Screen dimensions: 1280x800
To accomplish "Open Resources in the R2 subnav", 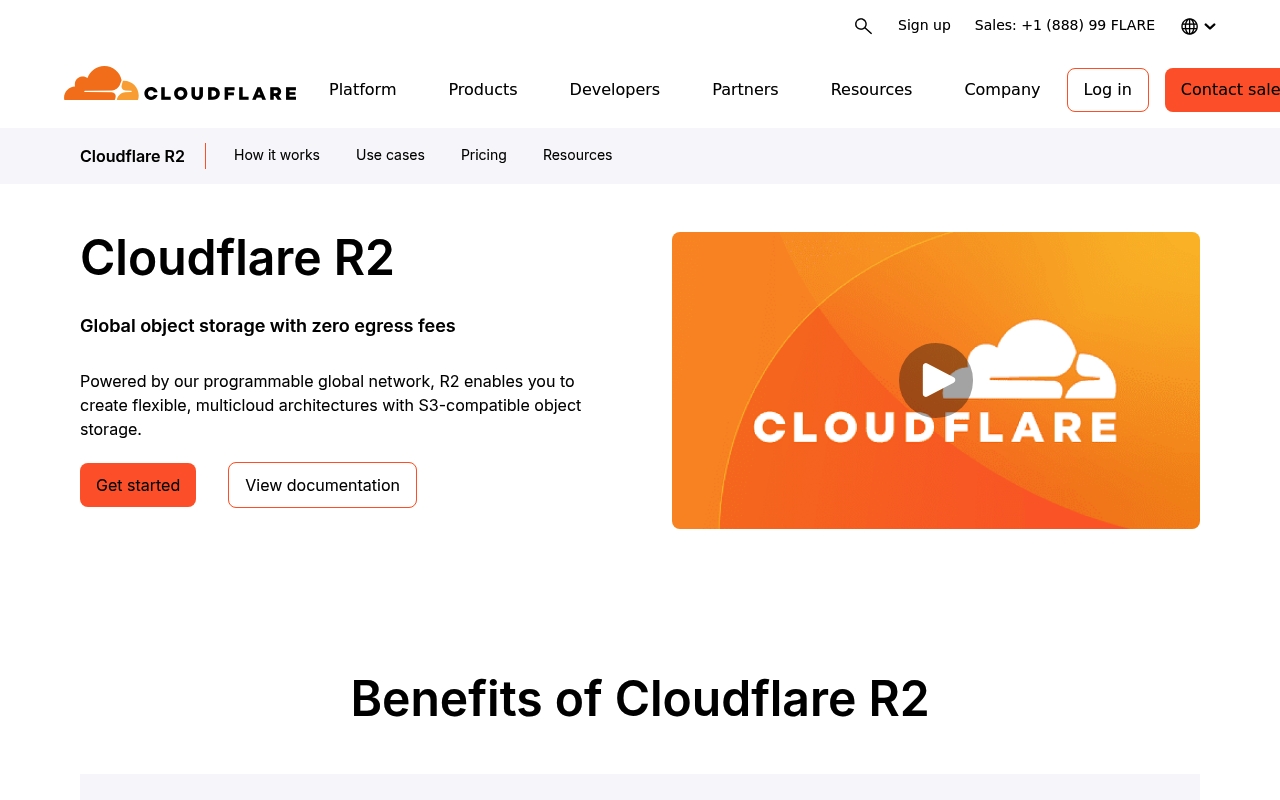I will (x=578, y=155).
